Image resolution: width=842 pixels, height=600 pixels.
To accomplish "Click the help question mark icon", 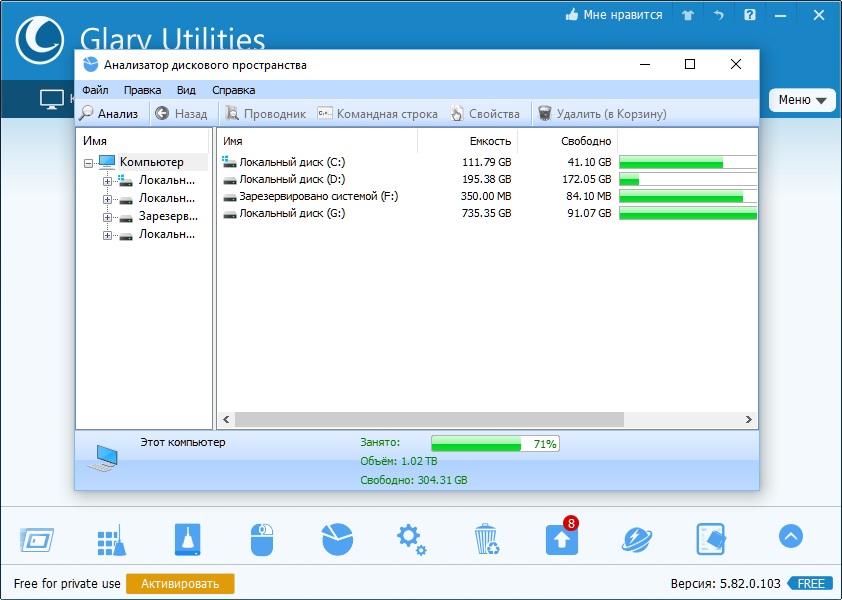I will tap(749, 15).
